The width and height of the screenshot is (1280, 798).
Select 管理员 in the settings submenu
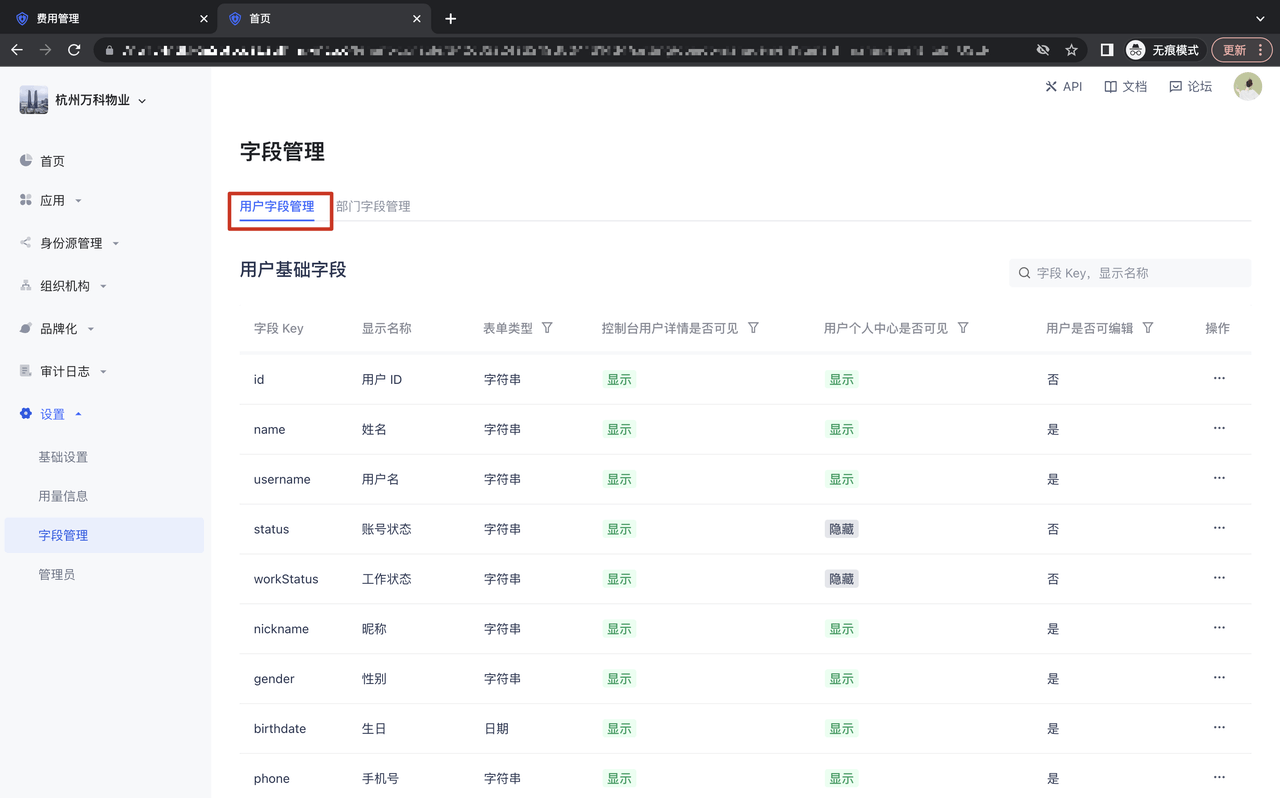(57, 574)
